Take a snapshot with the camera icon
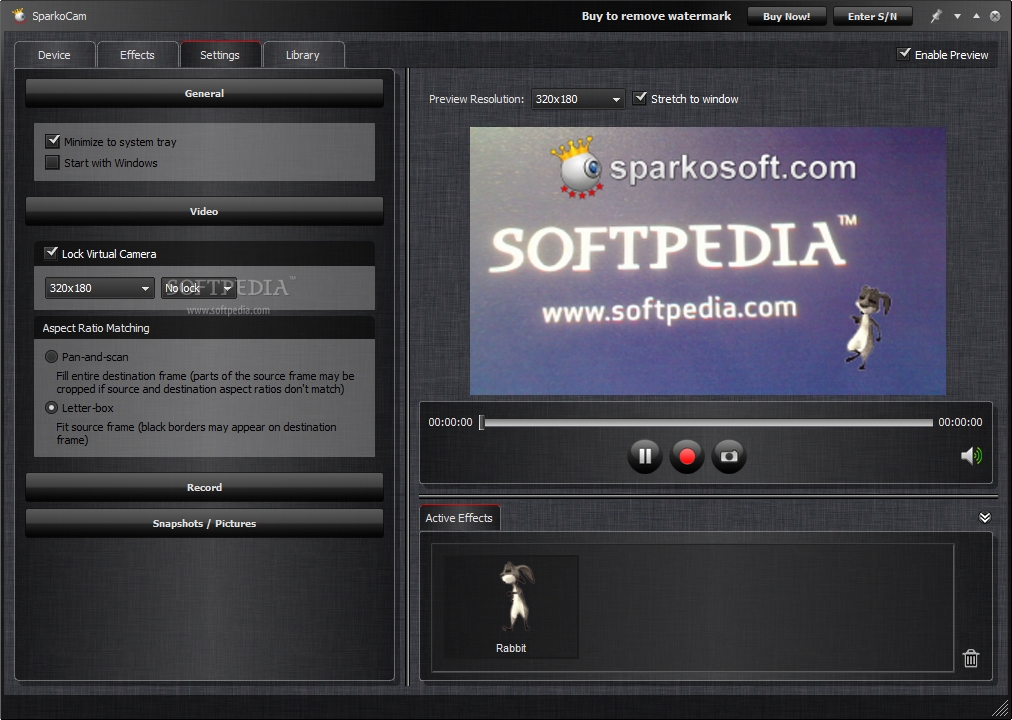Screen dimensions: 1012x720 [729, 456]
